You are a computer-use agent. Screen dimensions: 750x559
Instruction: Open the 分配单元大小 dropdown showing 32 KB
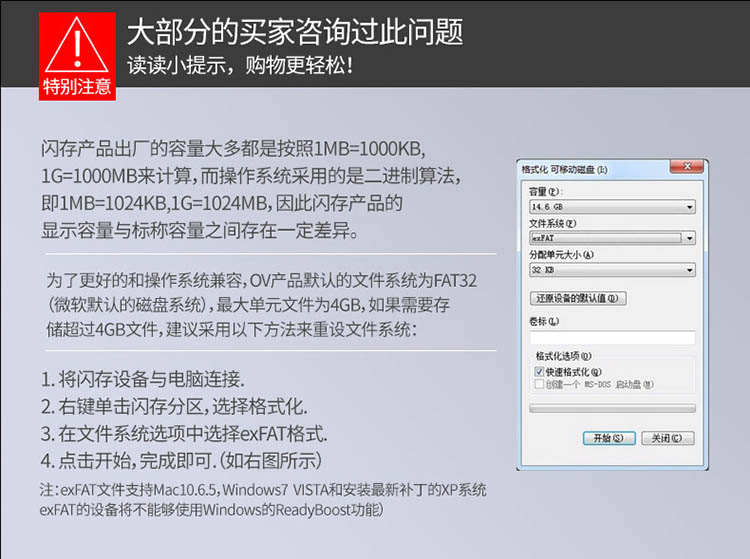click(611, 270)
